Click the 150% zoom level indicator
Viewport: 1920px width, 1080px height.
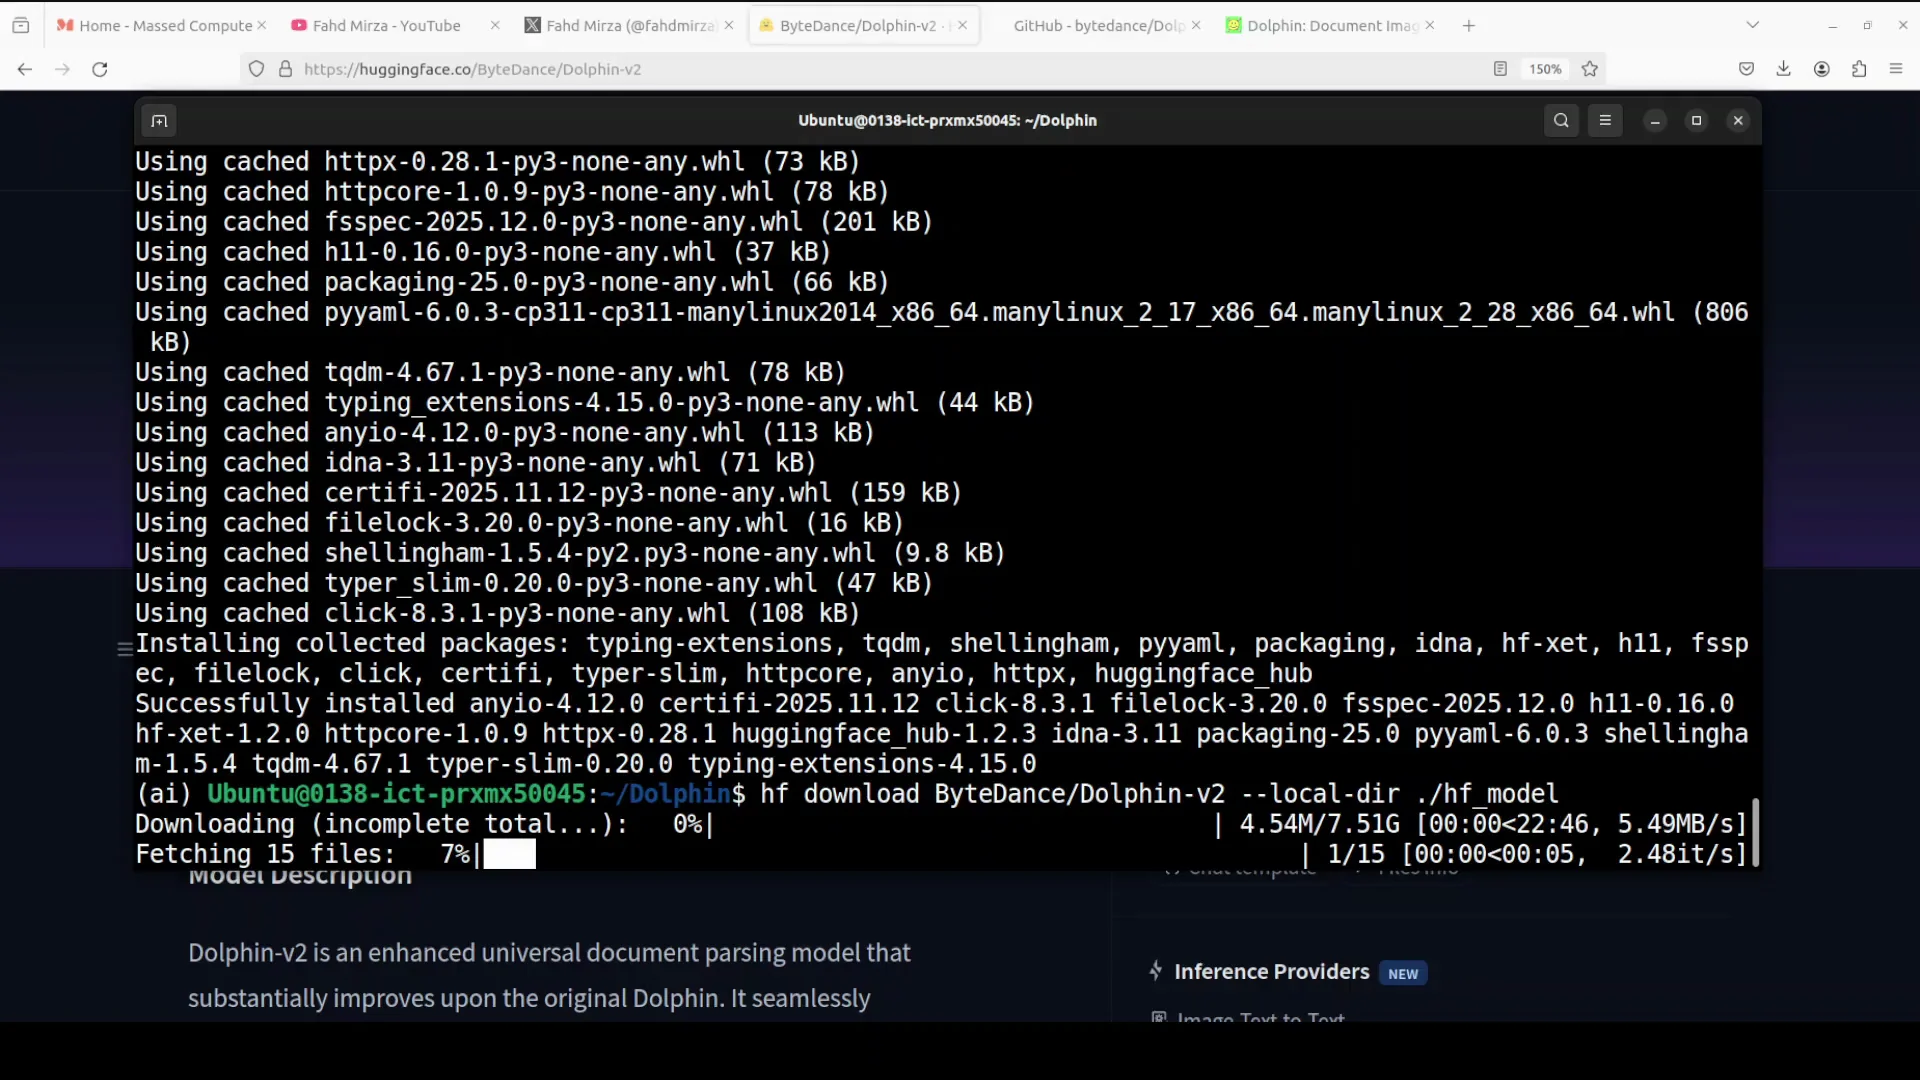pyautogui.click(x=1545, y=69)
